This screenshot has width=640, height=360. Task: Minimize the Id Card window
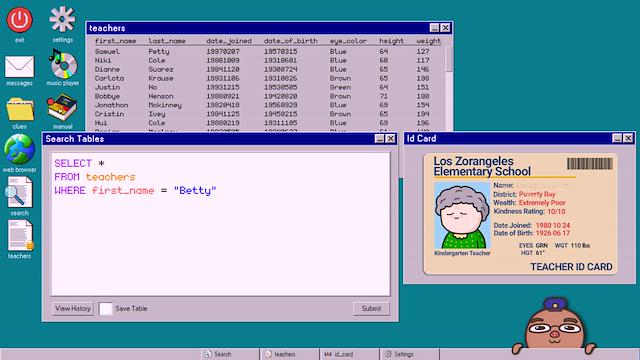click(x=617, y=138)
